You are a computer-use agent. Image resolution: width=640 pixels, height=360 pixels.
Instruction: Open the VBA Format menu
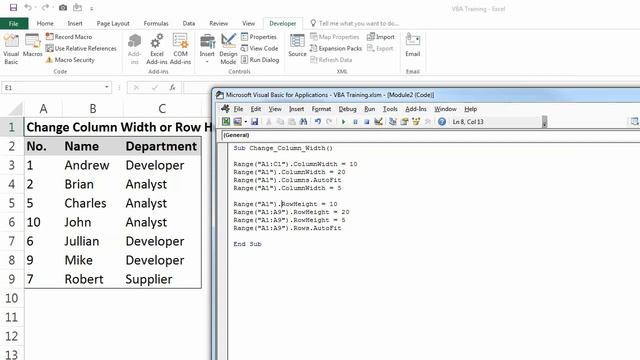tap(321, 109)
